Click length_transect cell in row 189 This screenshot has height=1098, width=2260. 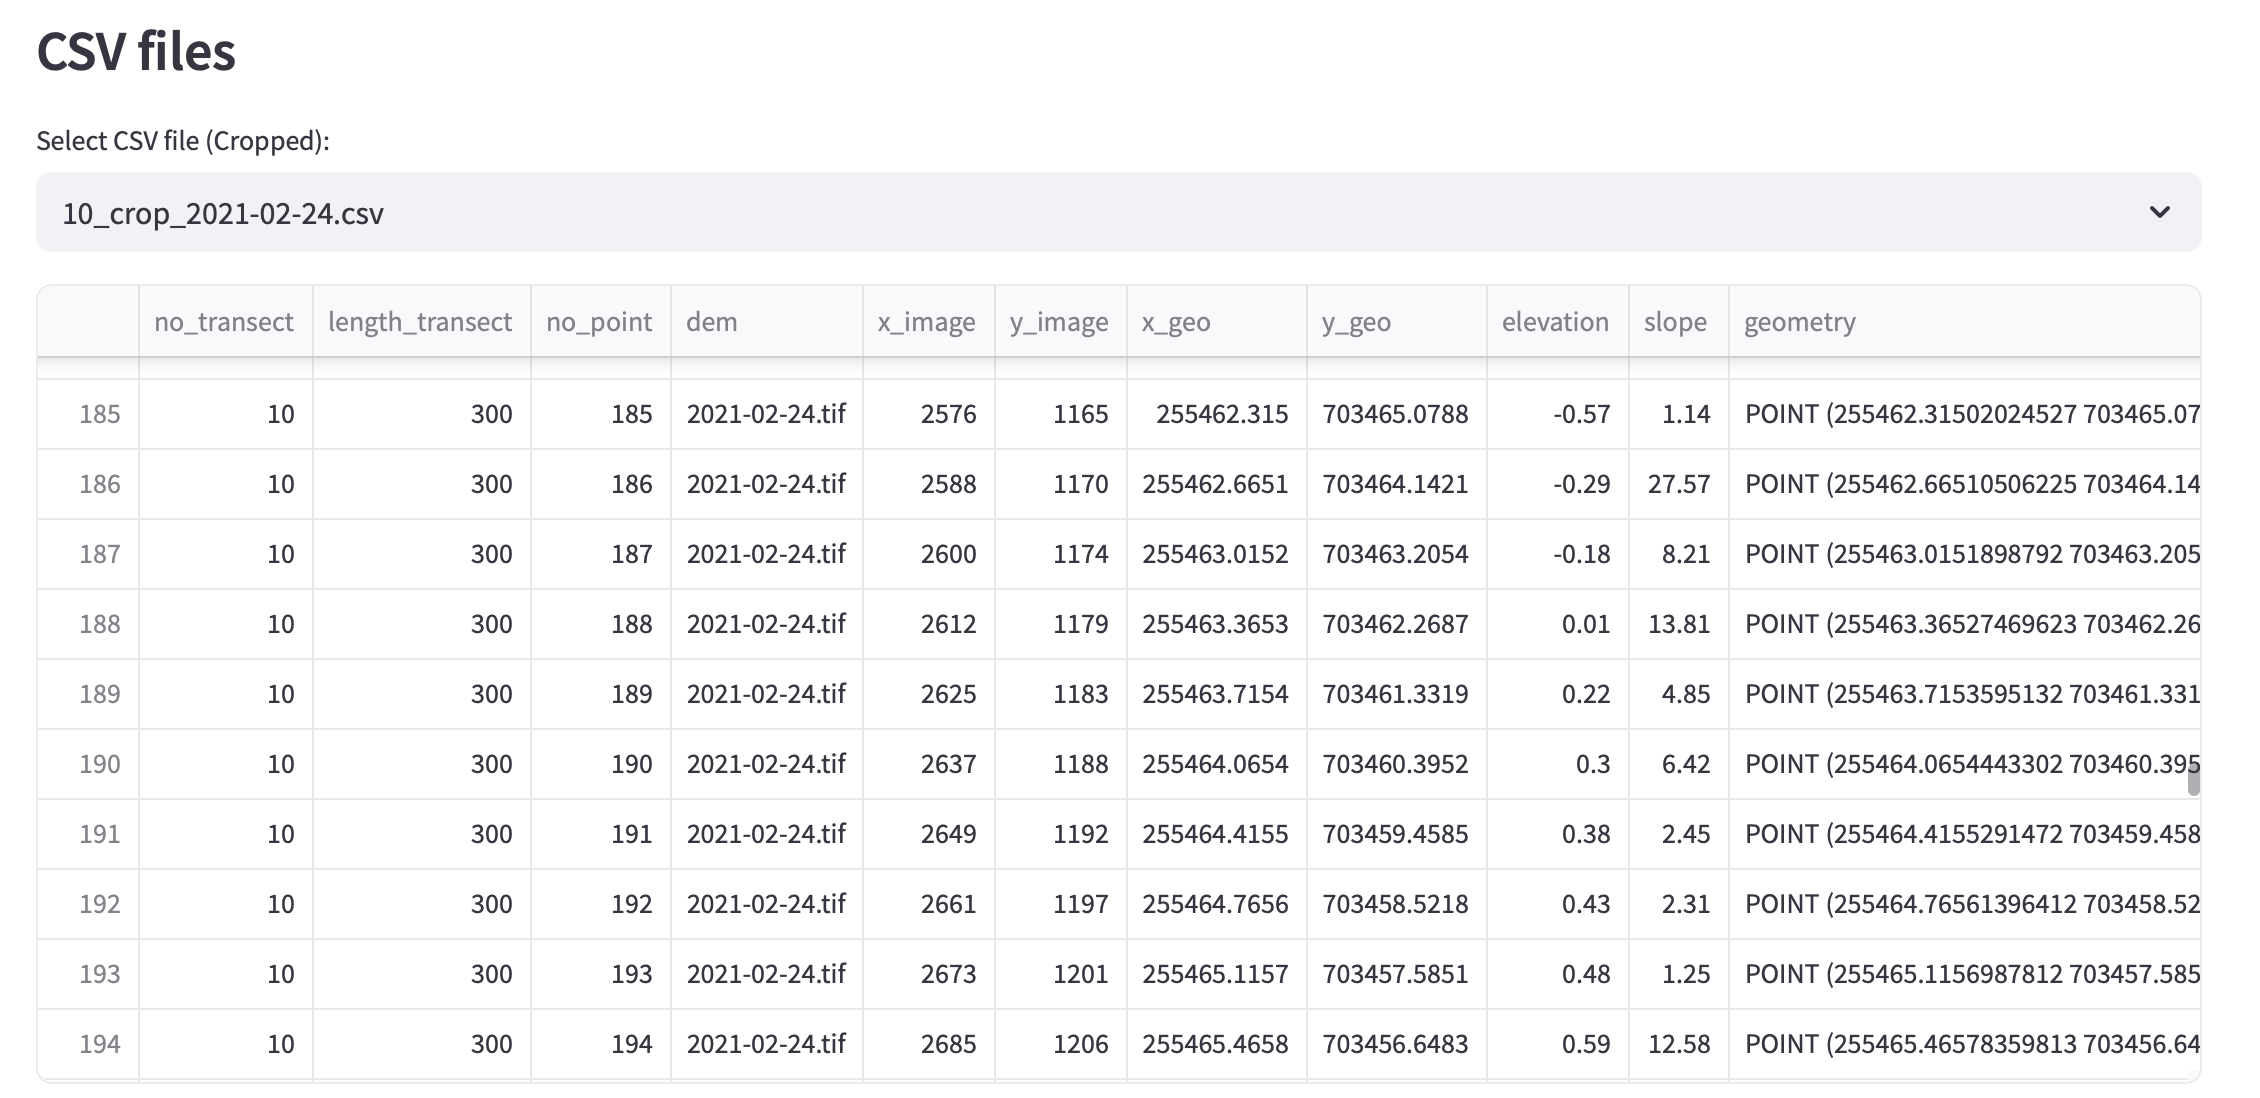pos(422,694)
